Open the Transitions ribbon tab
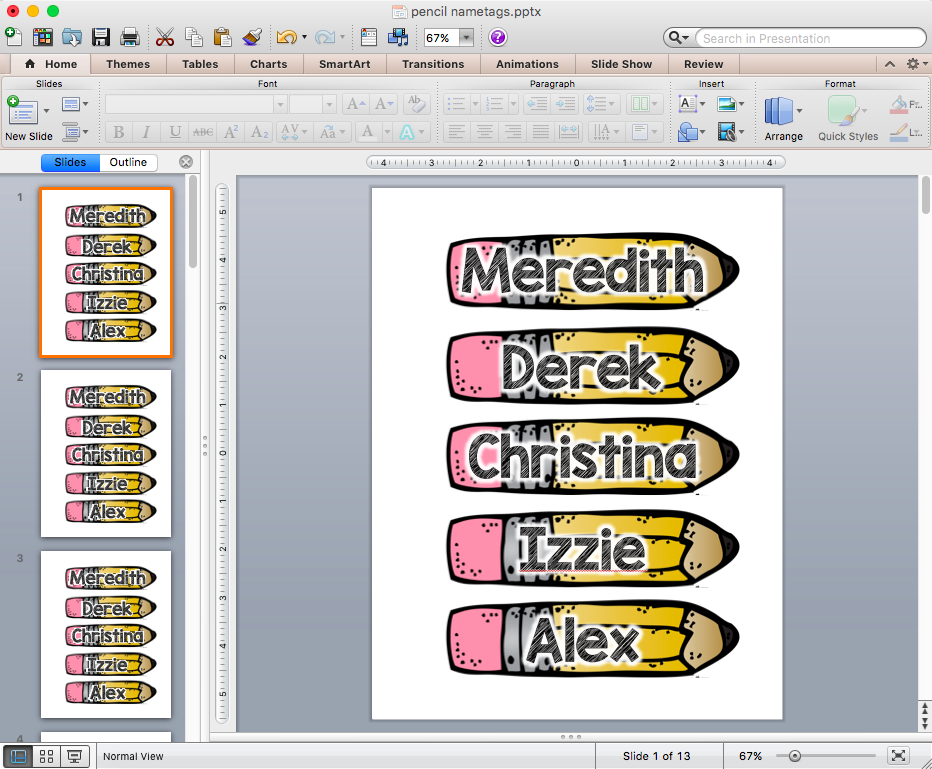The width and height of the screenshot is (932, 769). pos(433,64)
